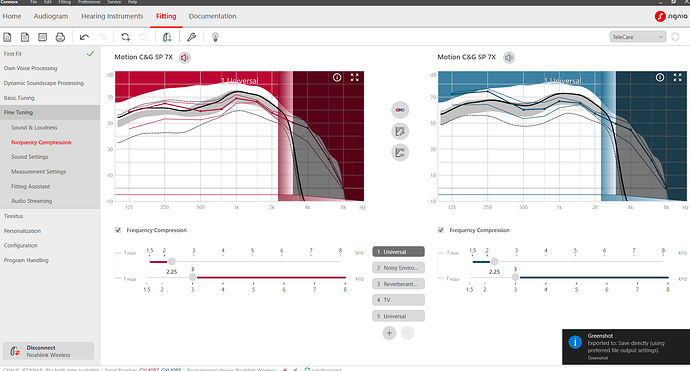Click the lightbulb hint icon
Viewport: 690px width, 371px height.
[x=215, y=37]
